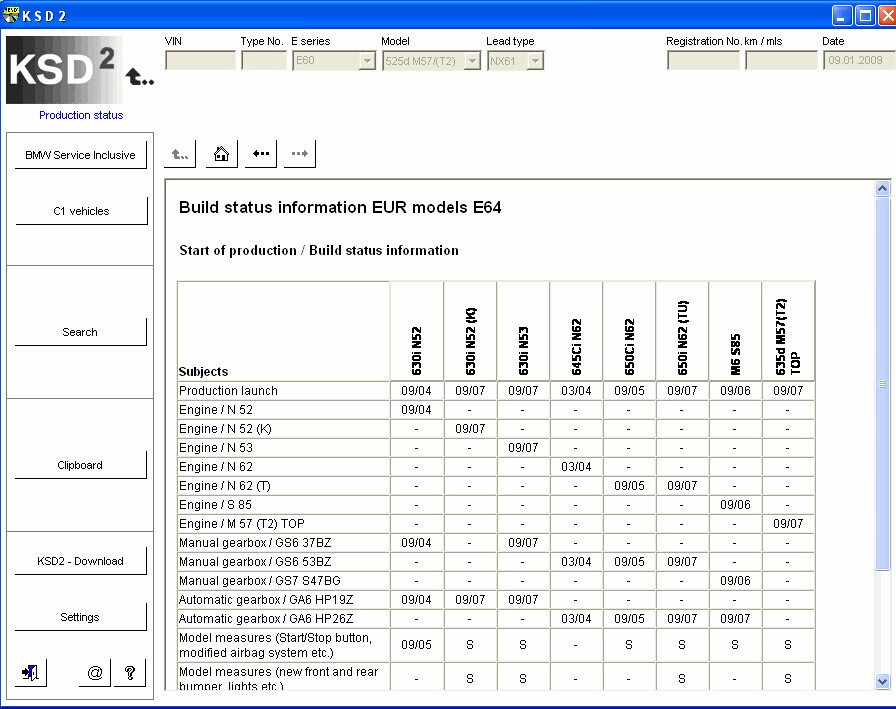Open the Search section
The image size is (896, 709).
(x=81, y=332)
